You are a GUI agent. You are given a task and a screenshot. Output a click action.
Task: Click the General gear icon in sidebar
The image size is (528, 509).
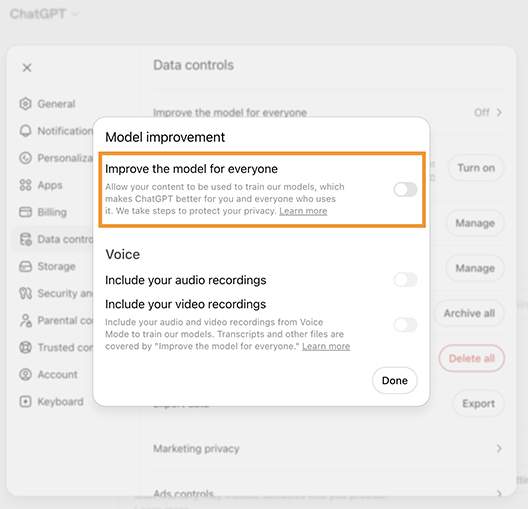tap(26, 104)
